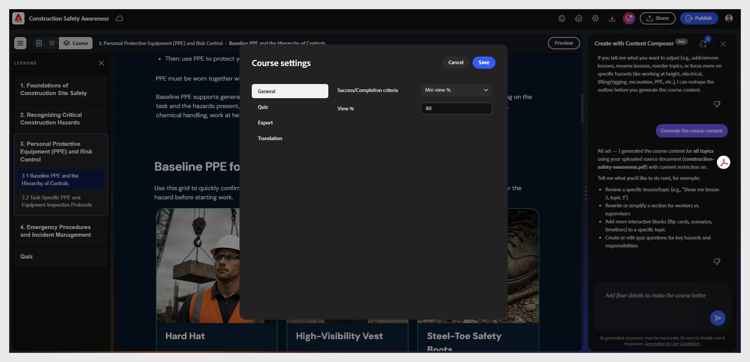Open the Success/Completion criteria dropdown
The image size is (750, 362).
pos(456,90)
